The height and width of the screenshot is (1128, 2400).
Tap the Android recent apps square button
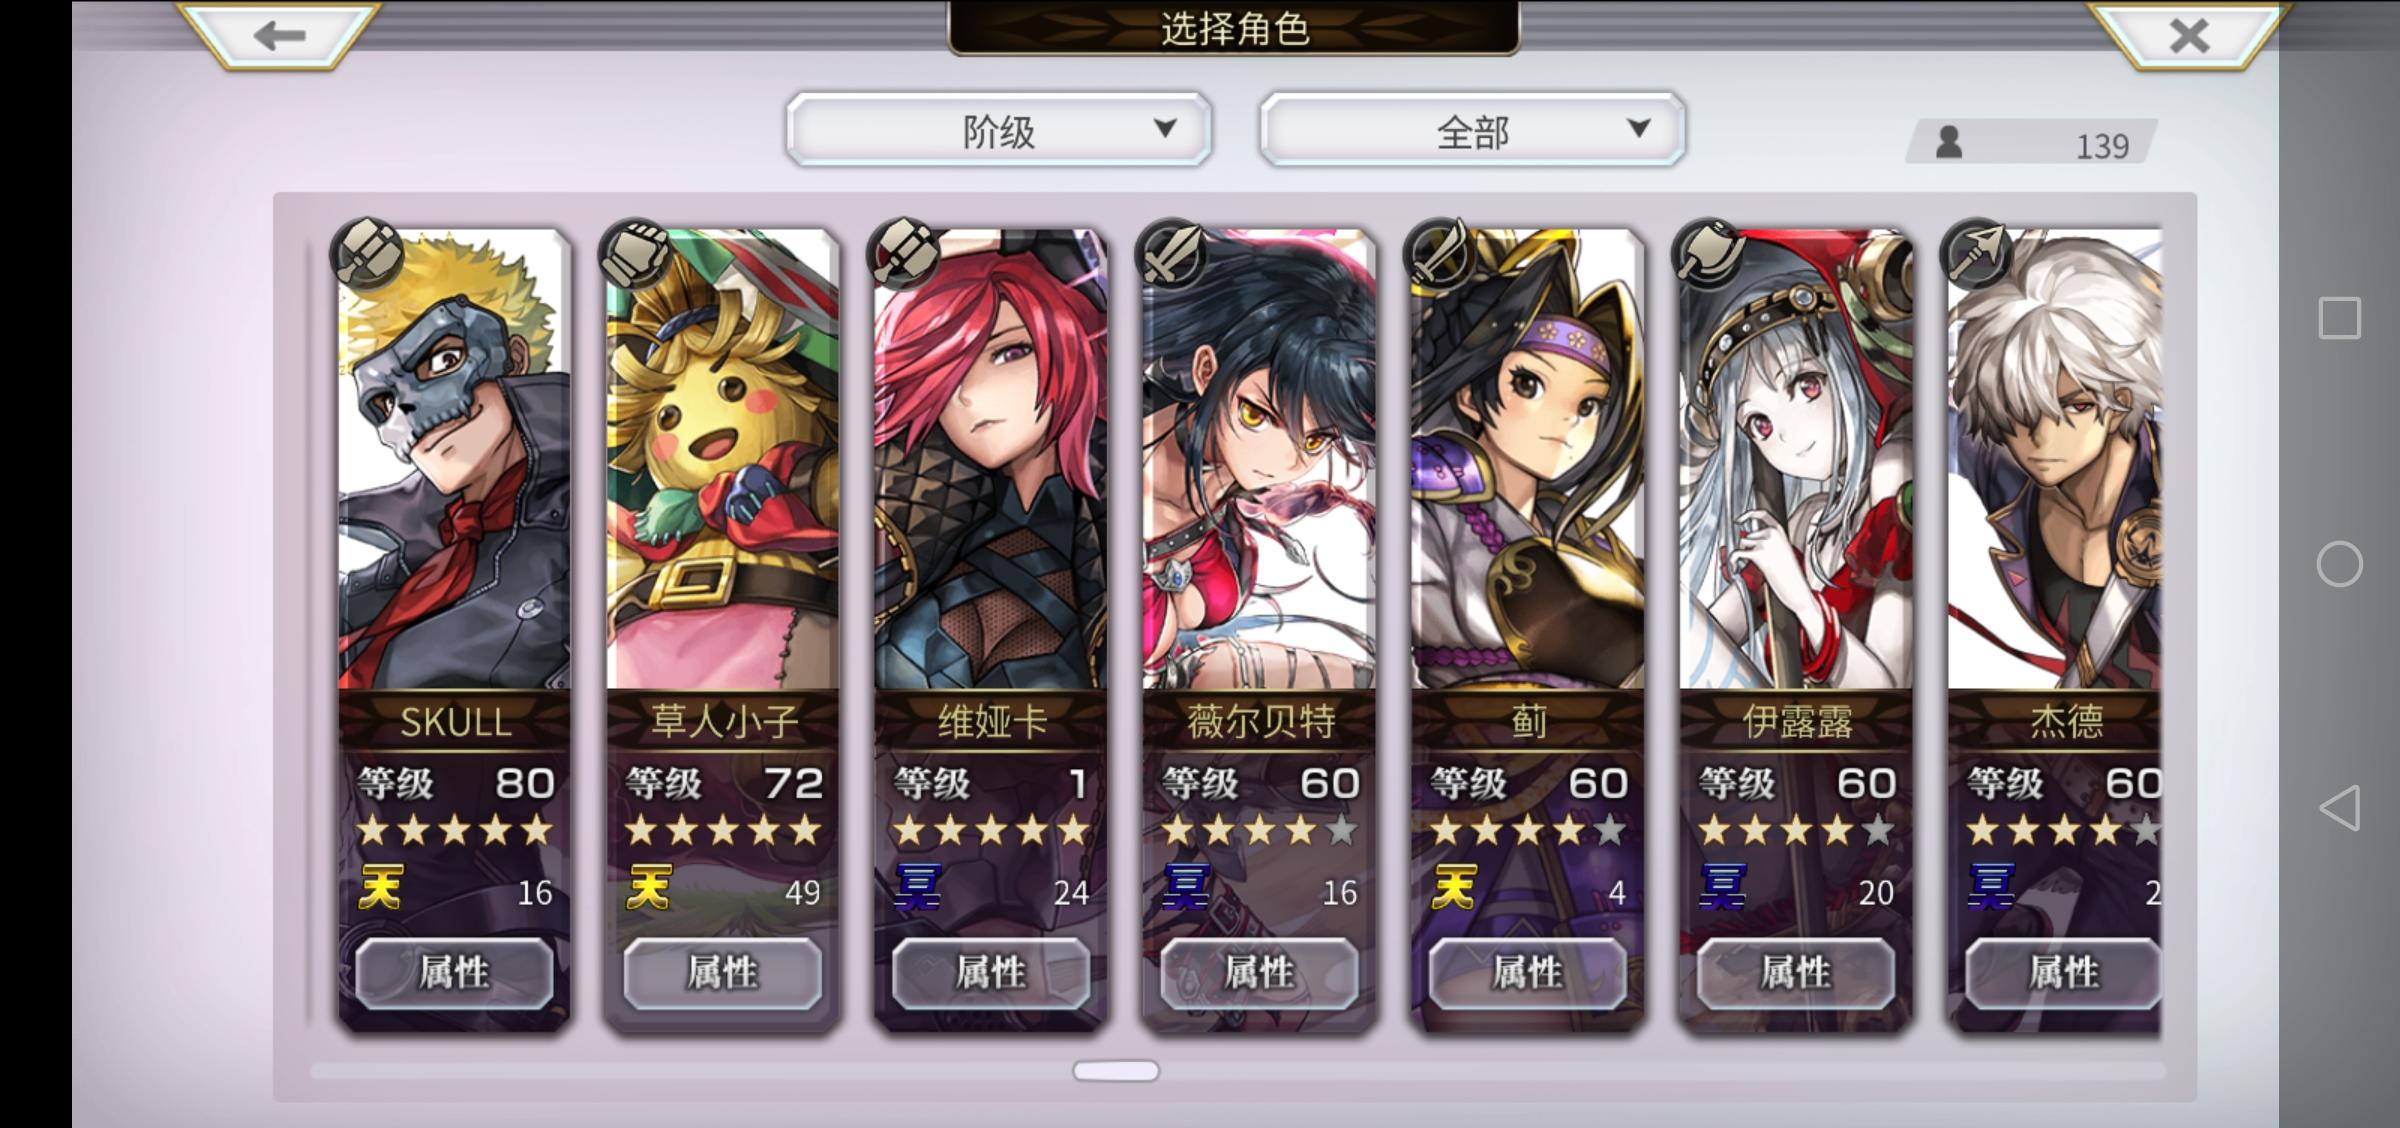(x=2339, y=319)
